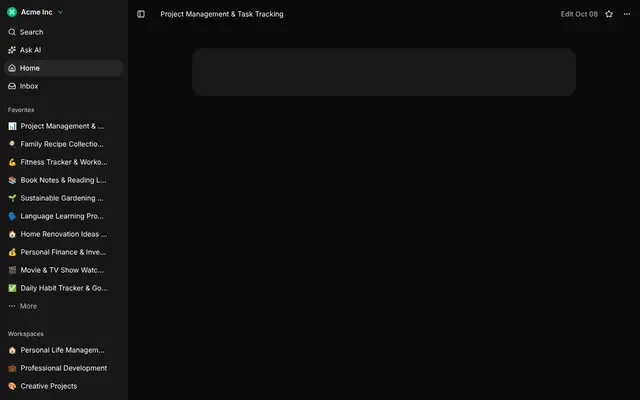Click the Acme Inc green logo icon
Screen dimensions: 640x400
pos(12,12)
